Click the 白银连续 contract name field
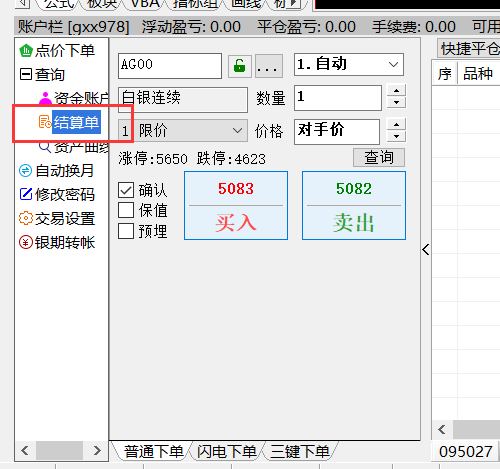 [183, 100]
